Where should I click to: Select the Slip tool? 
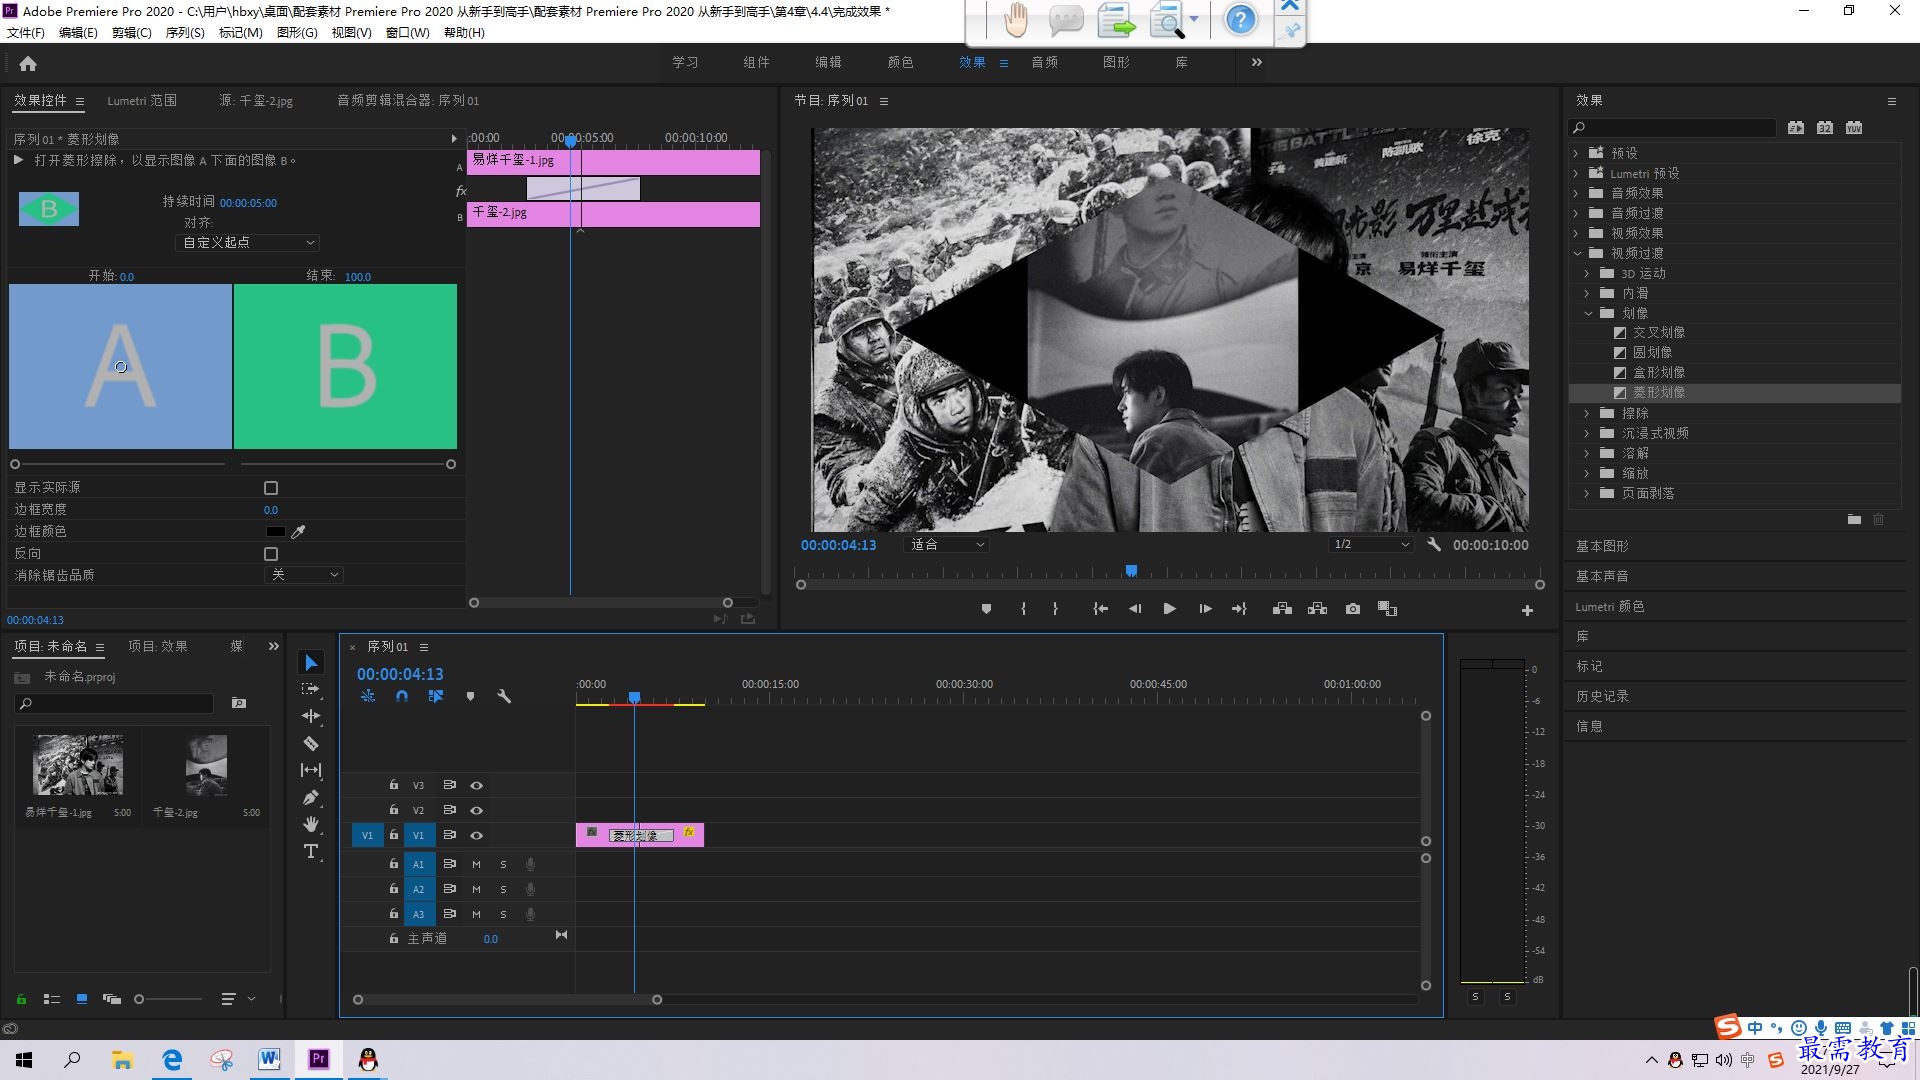pos(311,770)
